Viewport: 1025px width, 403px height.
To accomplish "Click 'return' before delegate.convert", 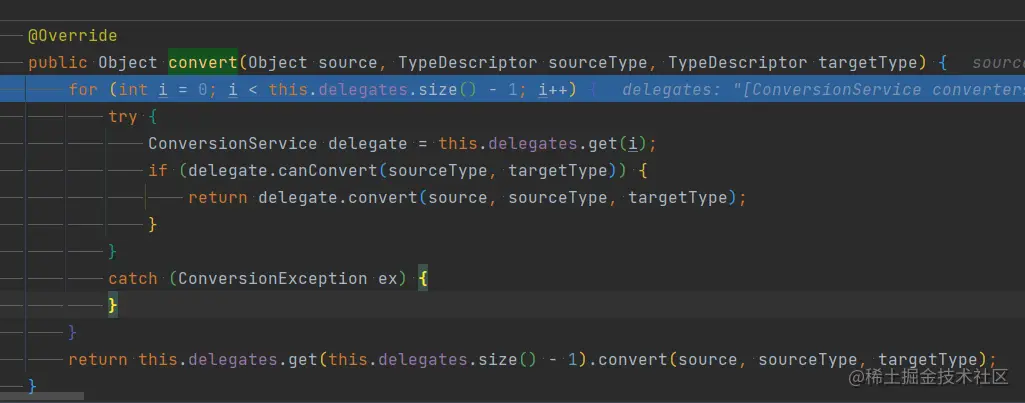I will click(218, 198).
